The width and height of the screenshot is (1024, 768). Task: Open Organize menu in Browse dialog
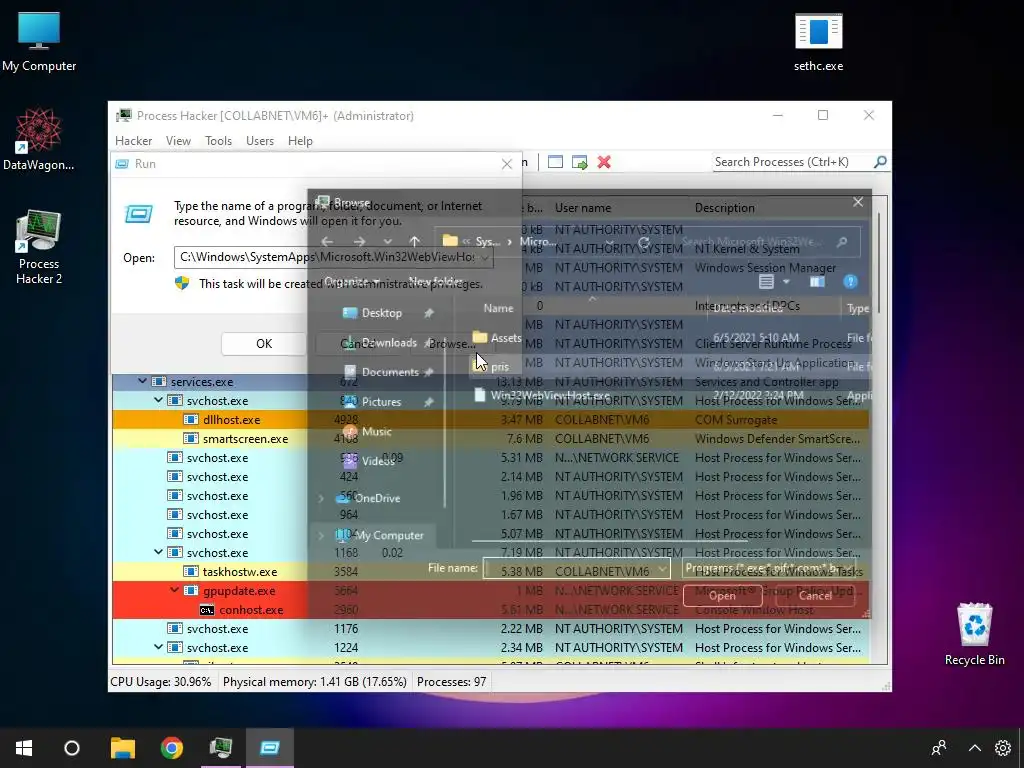click(x=352, y=281)
